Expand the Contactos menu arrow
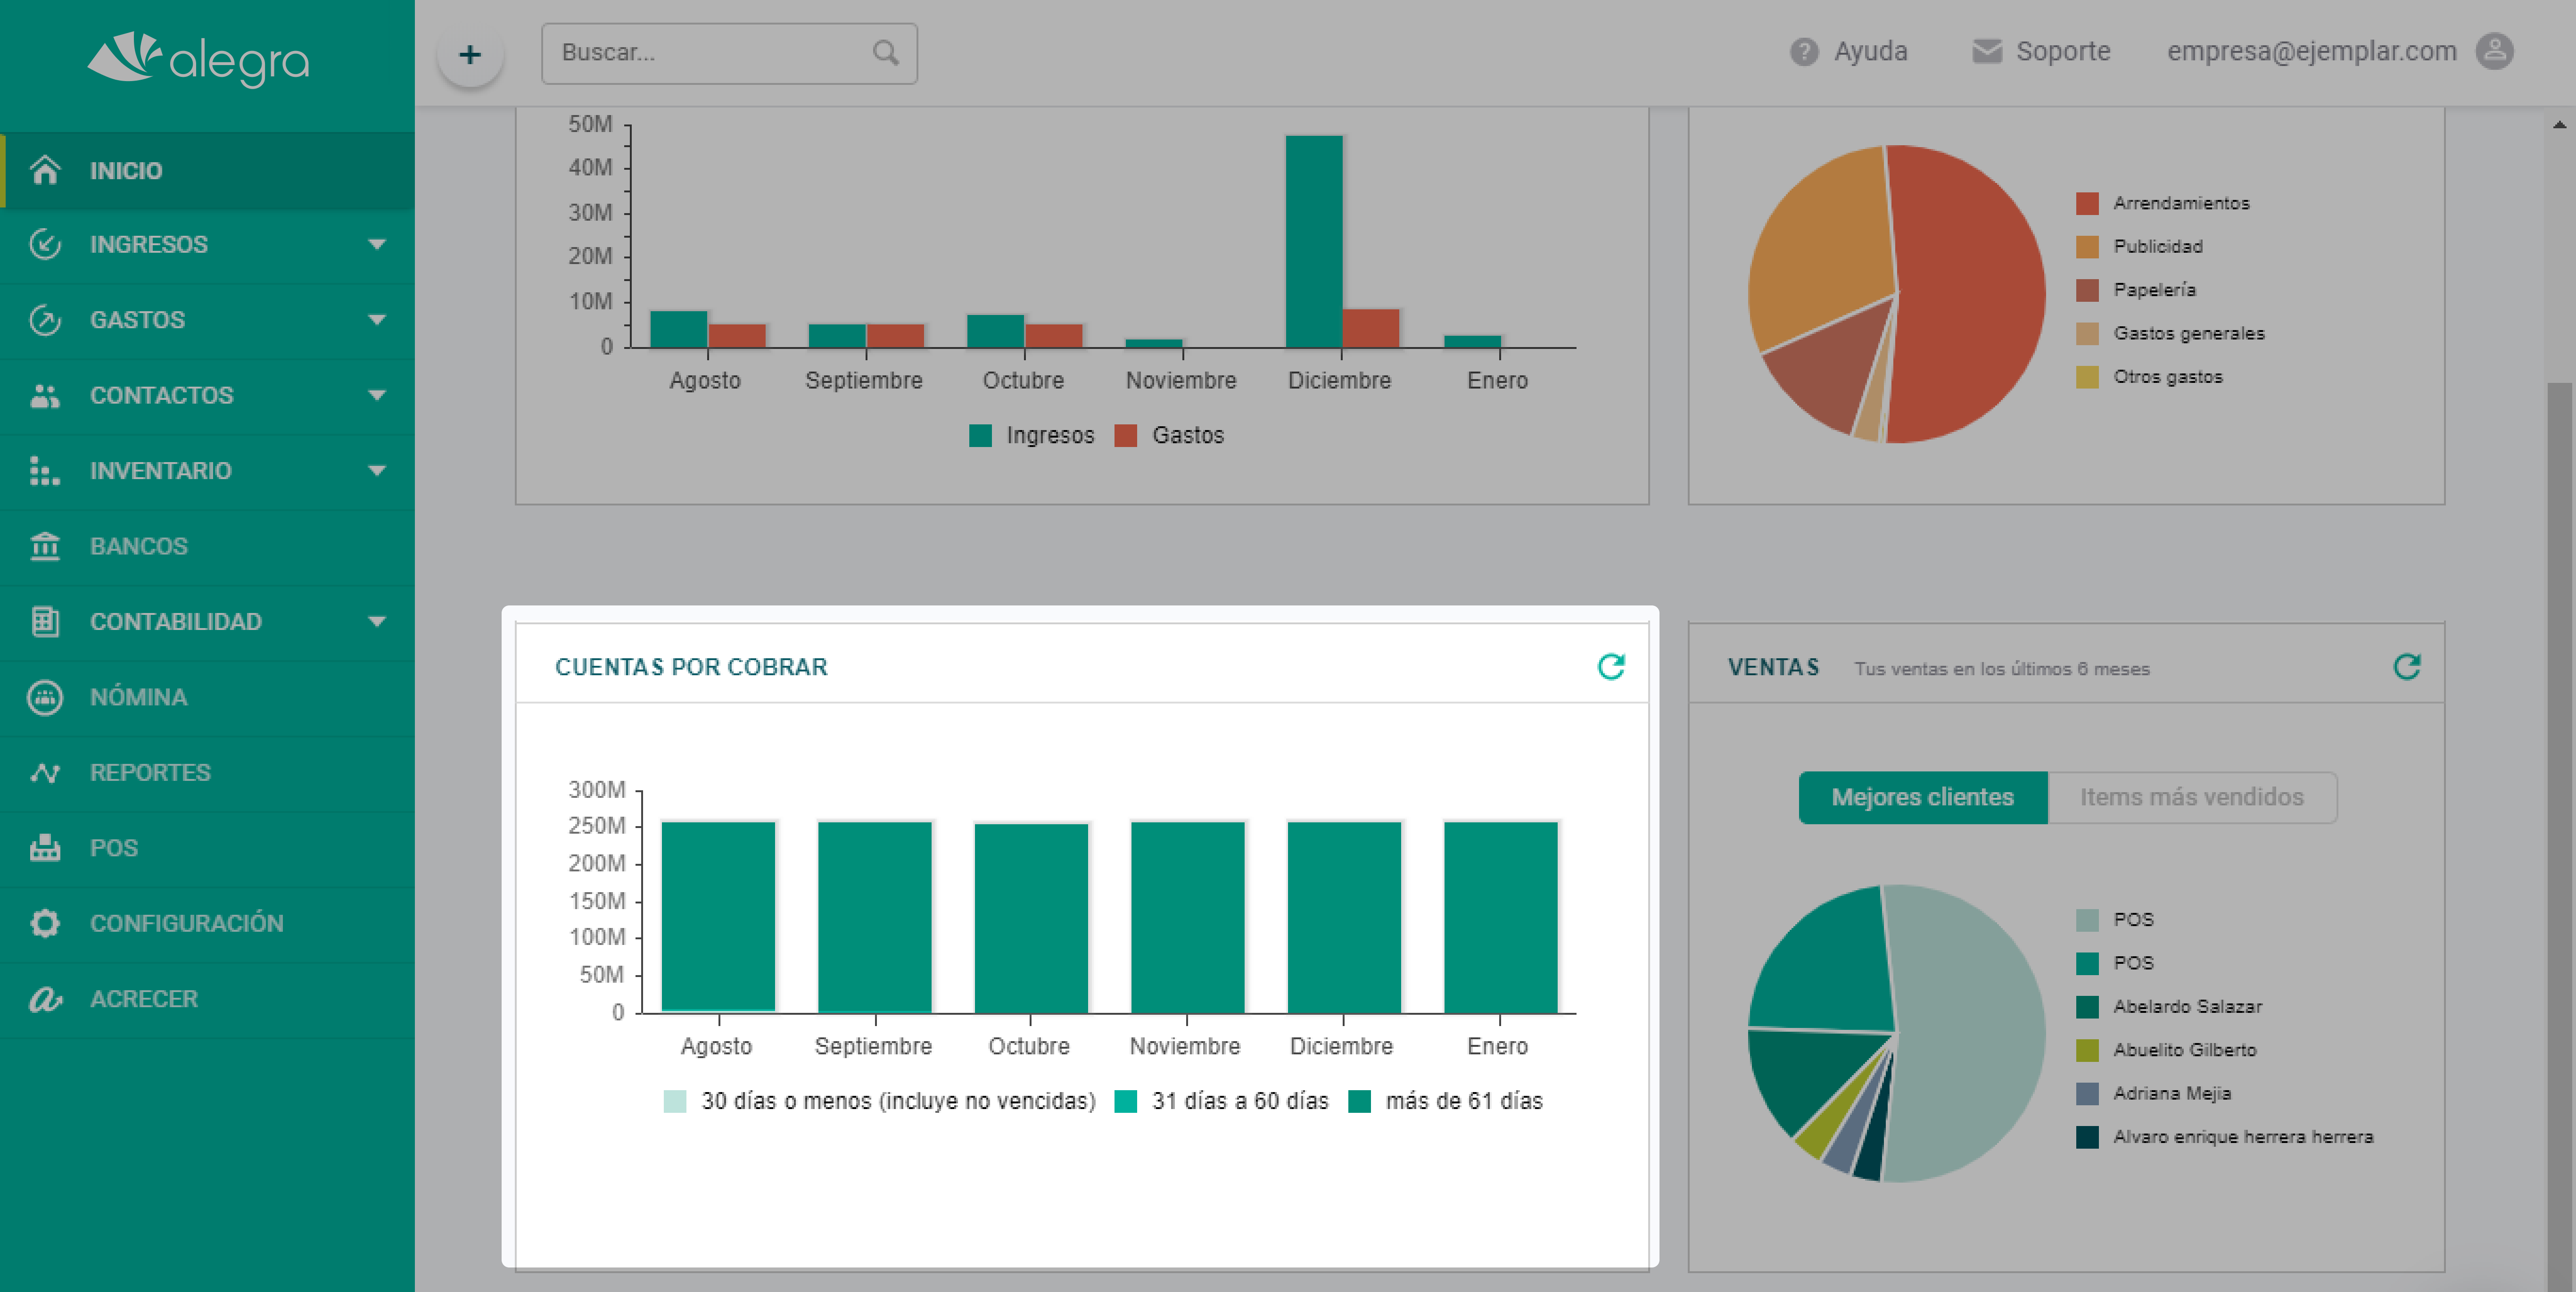 [x=377, y=395]
